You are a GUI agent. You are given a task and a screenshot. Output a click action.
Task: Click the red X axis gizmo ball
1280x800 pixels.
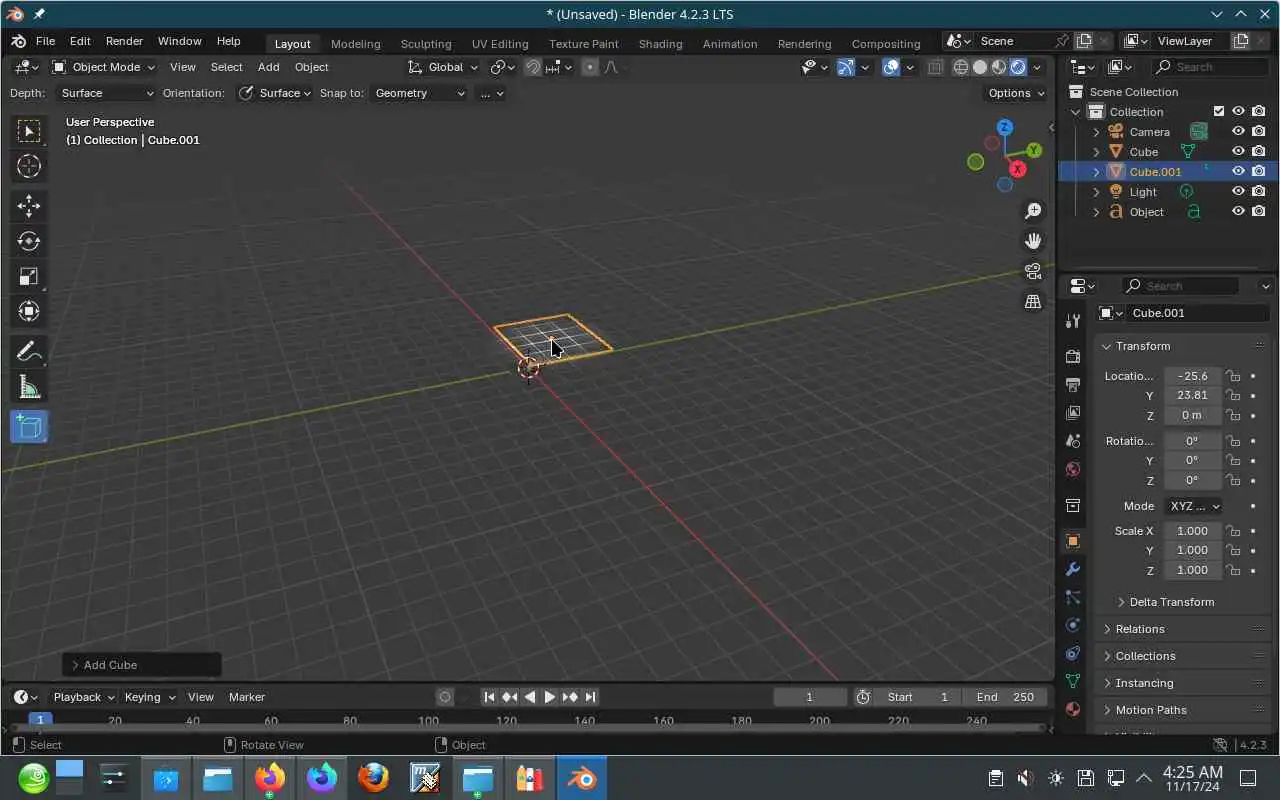pyautogui.click(x=1018, y=169)
